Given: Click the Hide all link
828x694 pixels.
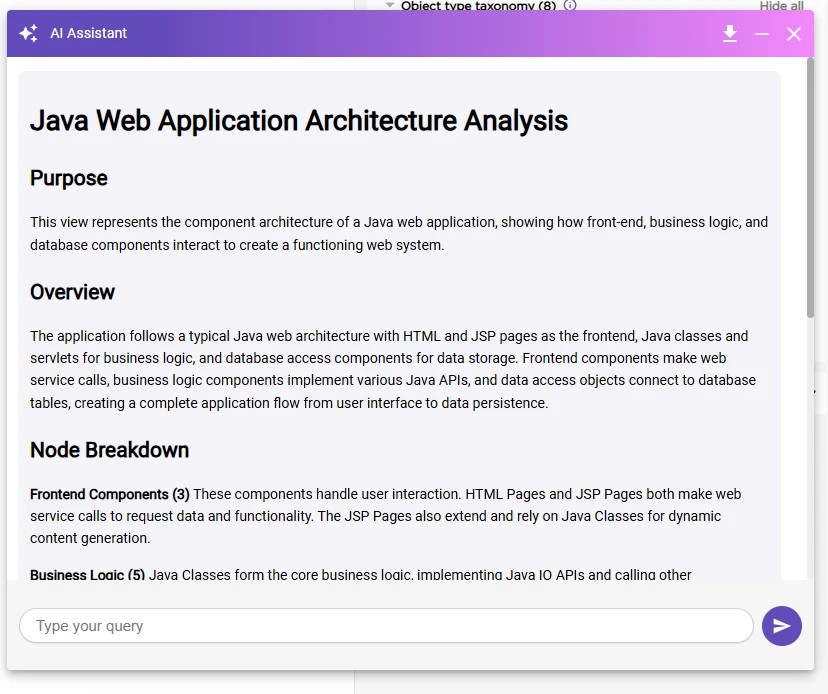Looking at the screenshot, I should 781,5.
